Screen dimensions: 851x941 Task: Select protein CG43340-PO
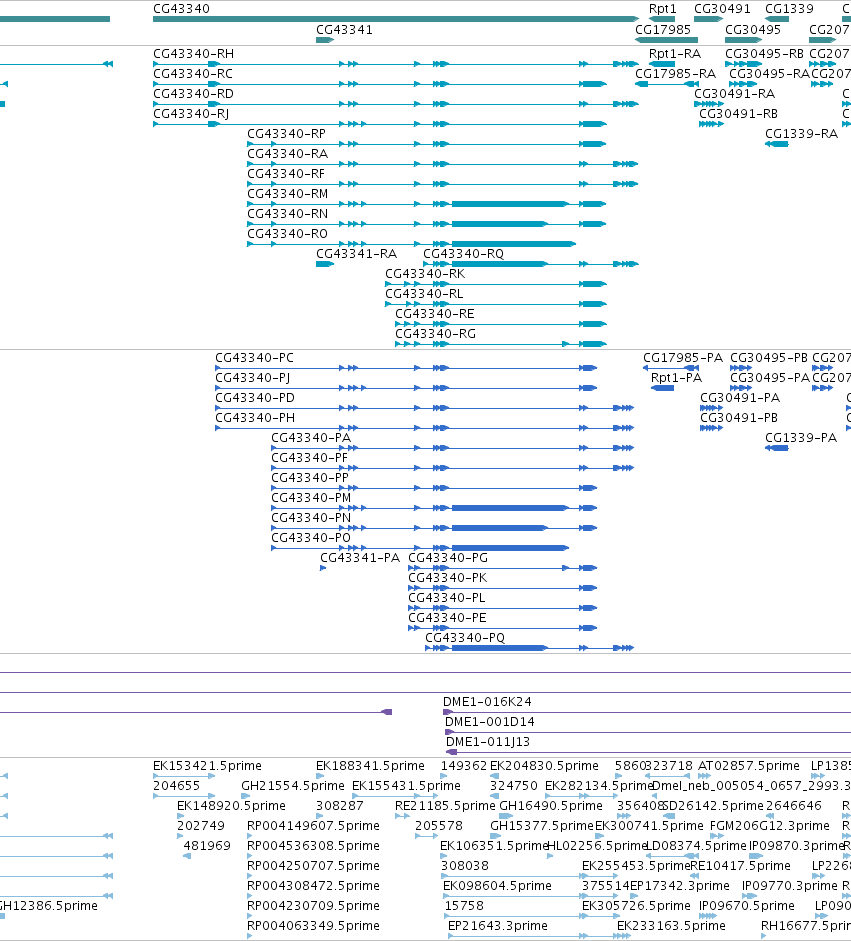[x=311, y=538]
